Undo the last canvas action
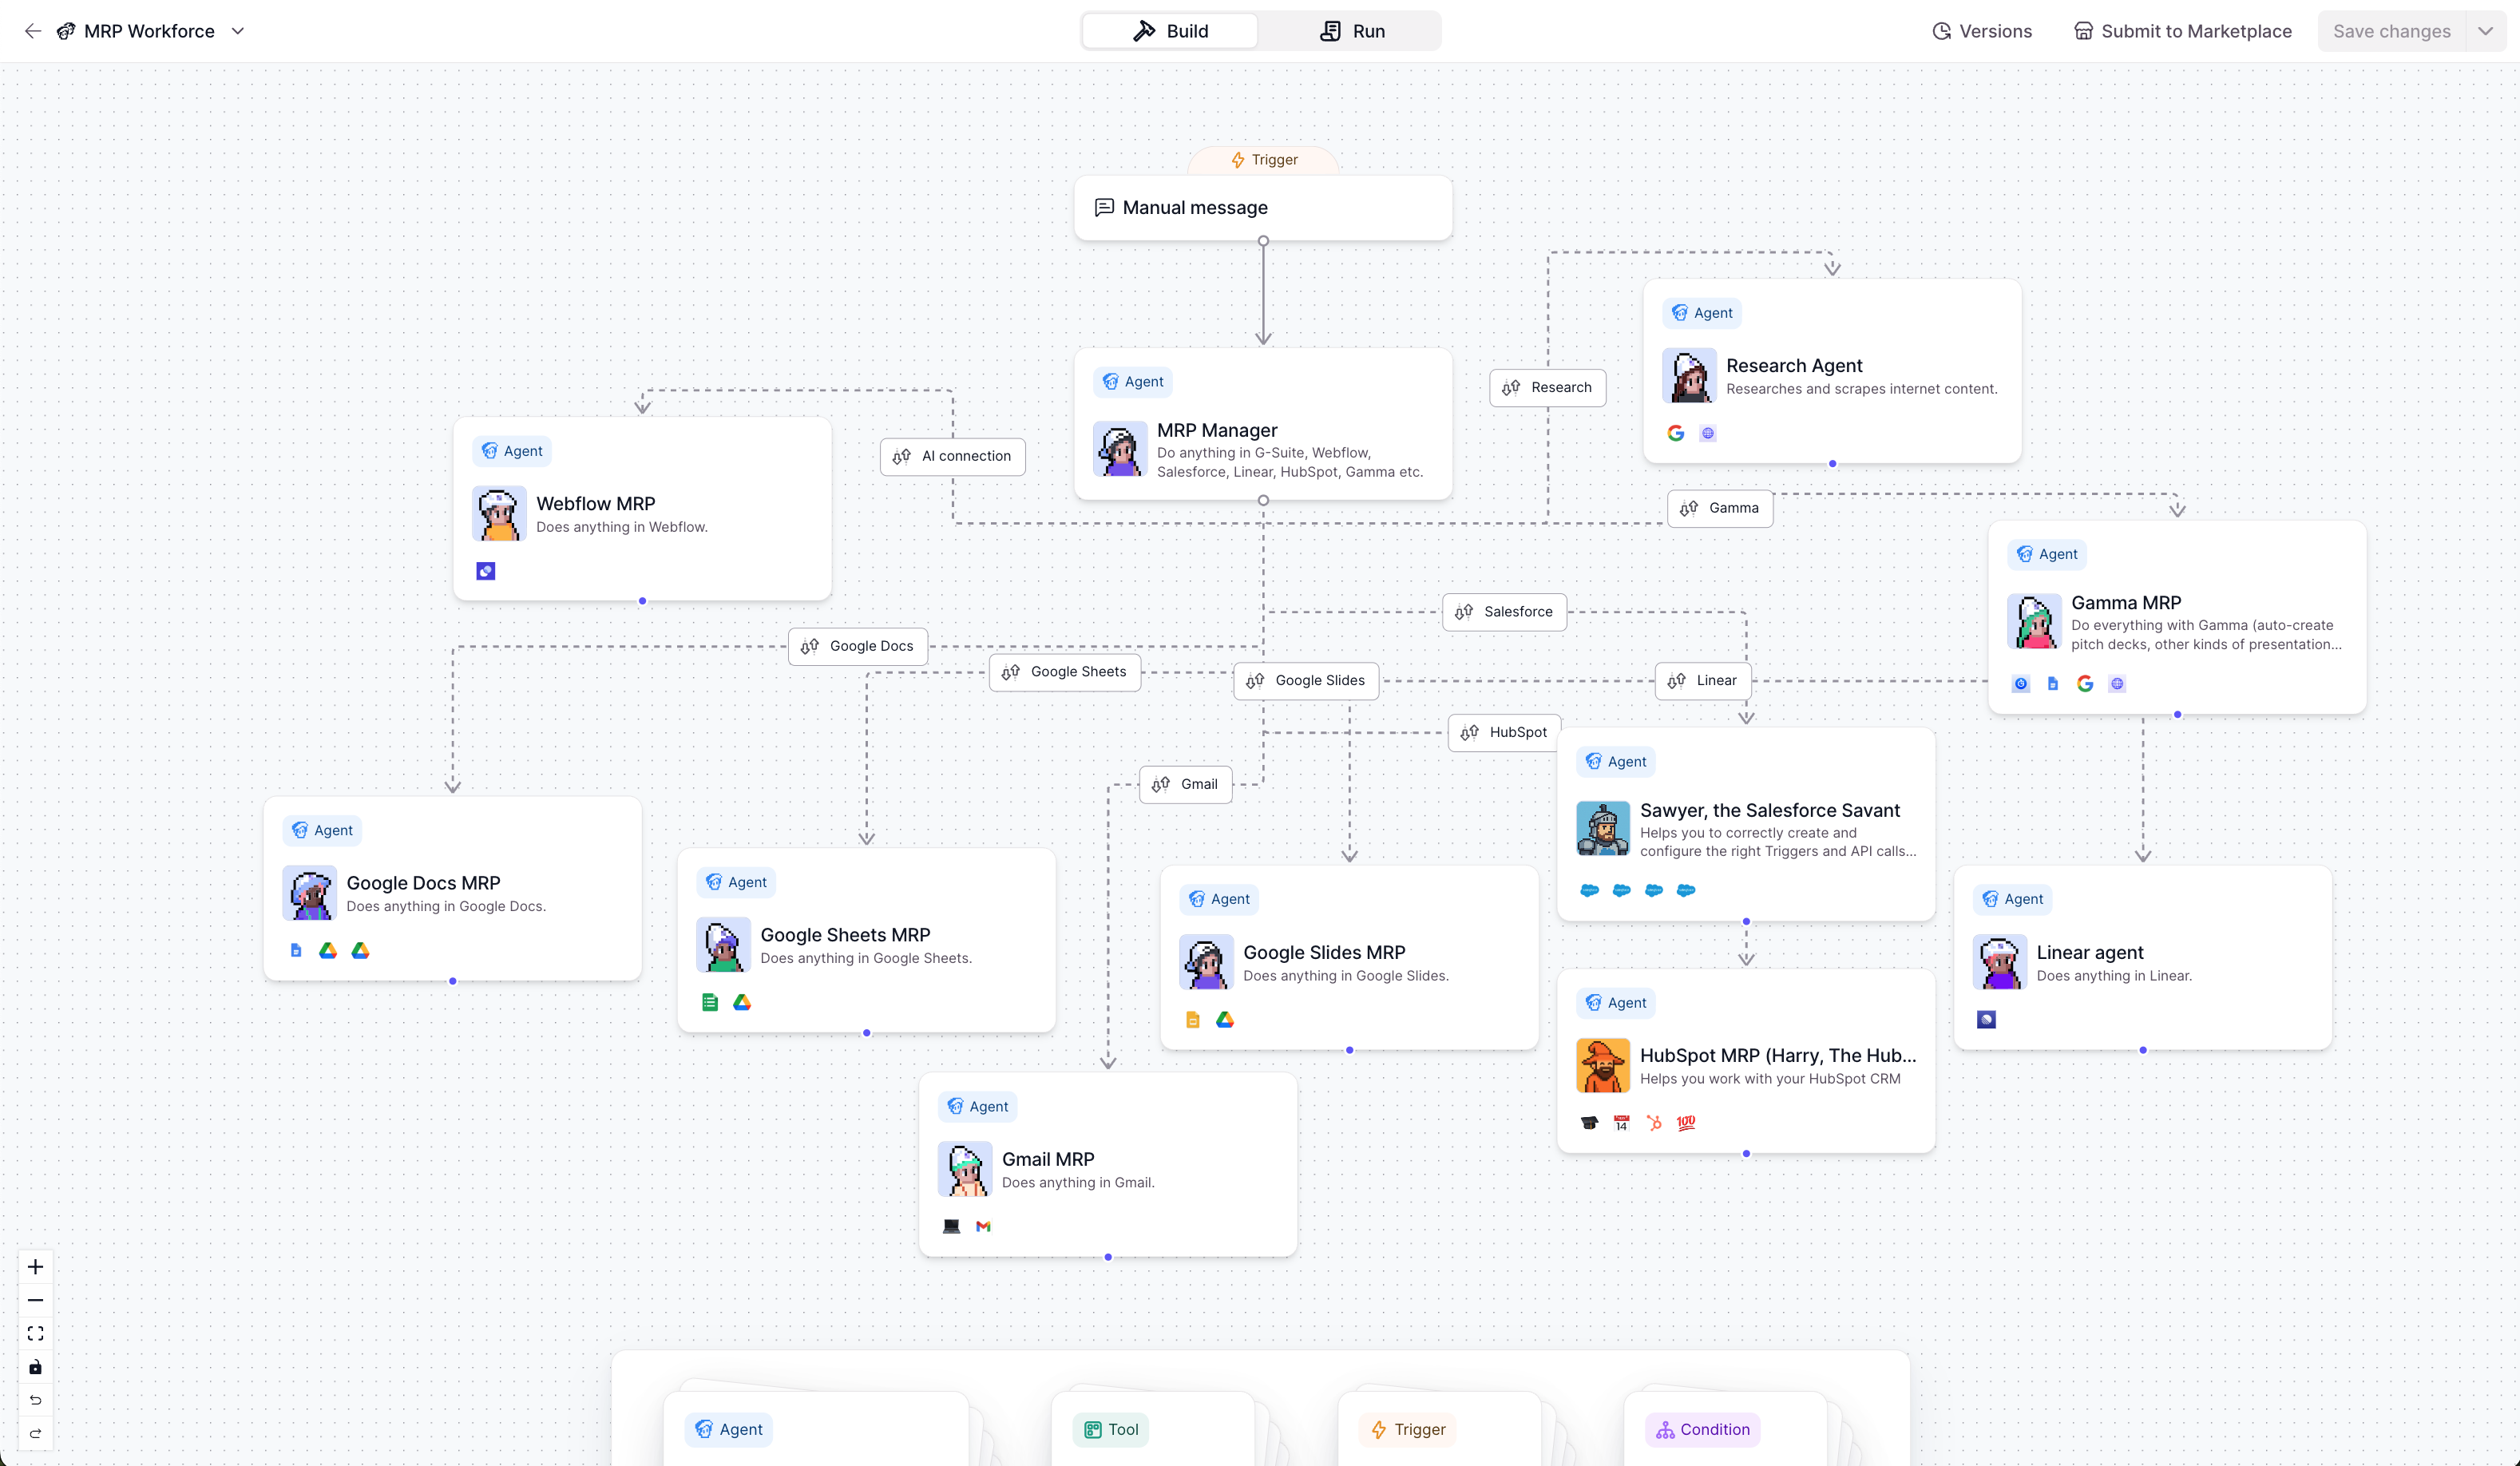 coord(36,1400)
